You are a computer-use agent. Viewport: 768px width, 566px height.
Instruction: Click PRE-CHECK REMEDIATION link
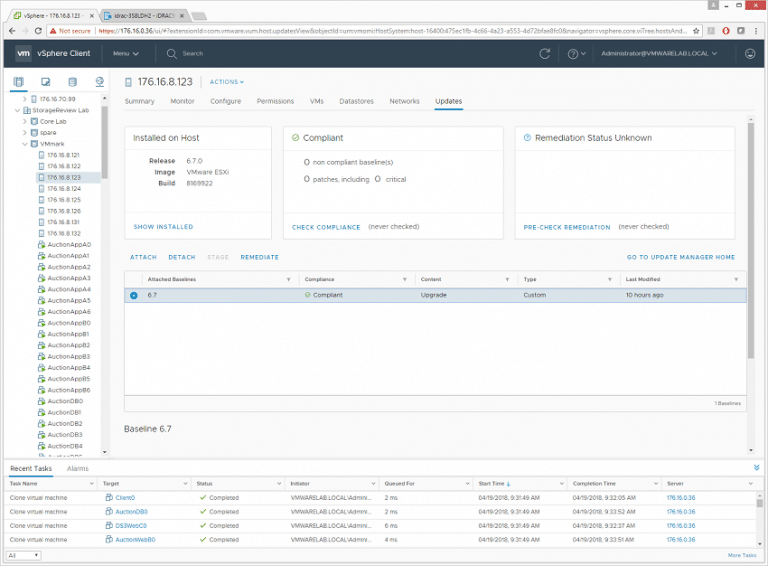point(567,227)
